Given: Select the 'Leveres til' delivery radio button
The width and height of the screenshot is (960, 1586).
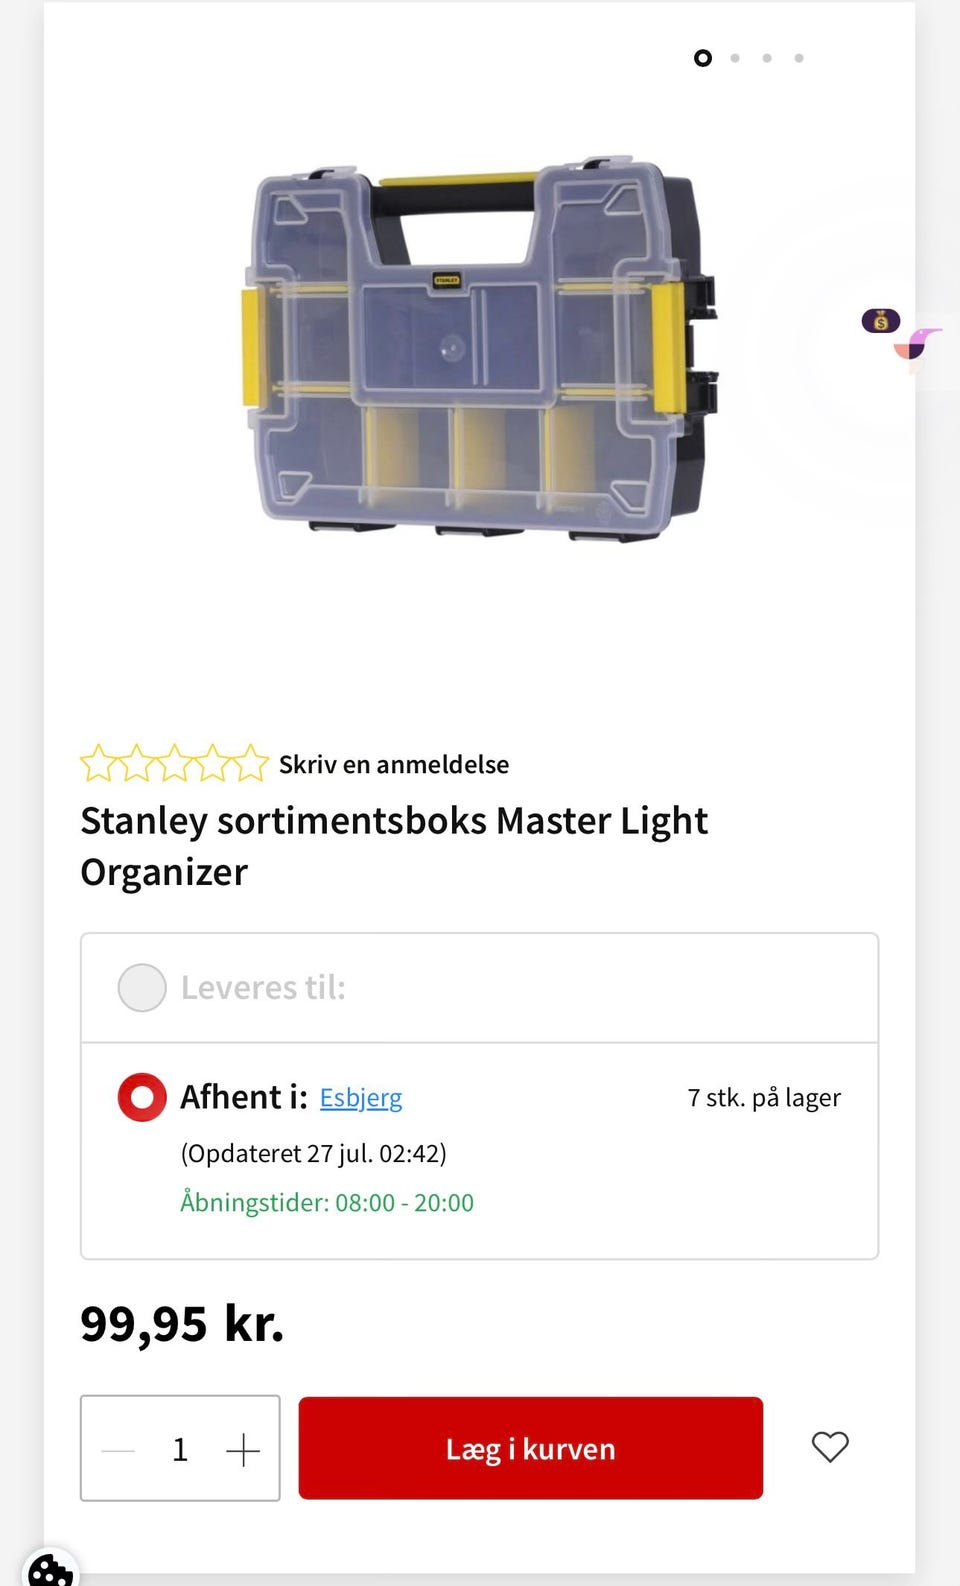Looking at the screenshot, I should pyautogui.click(x=142, y=988).
